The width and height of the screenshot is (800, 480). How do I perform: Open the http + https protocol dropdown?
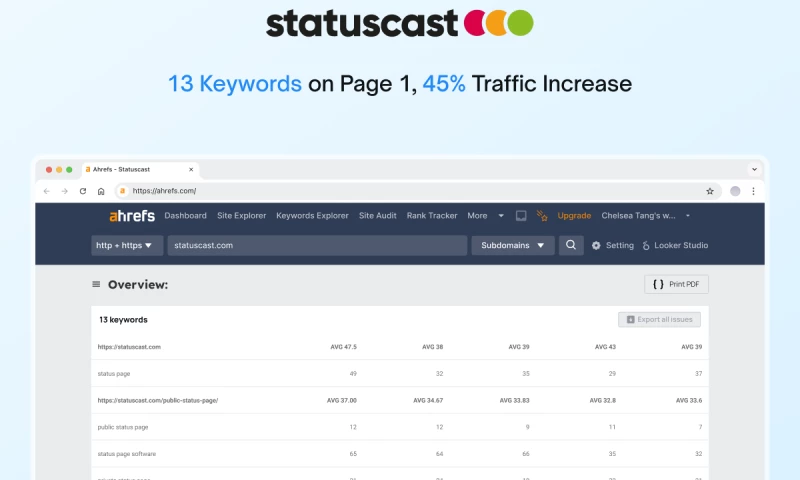coord(127,245)
